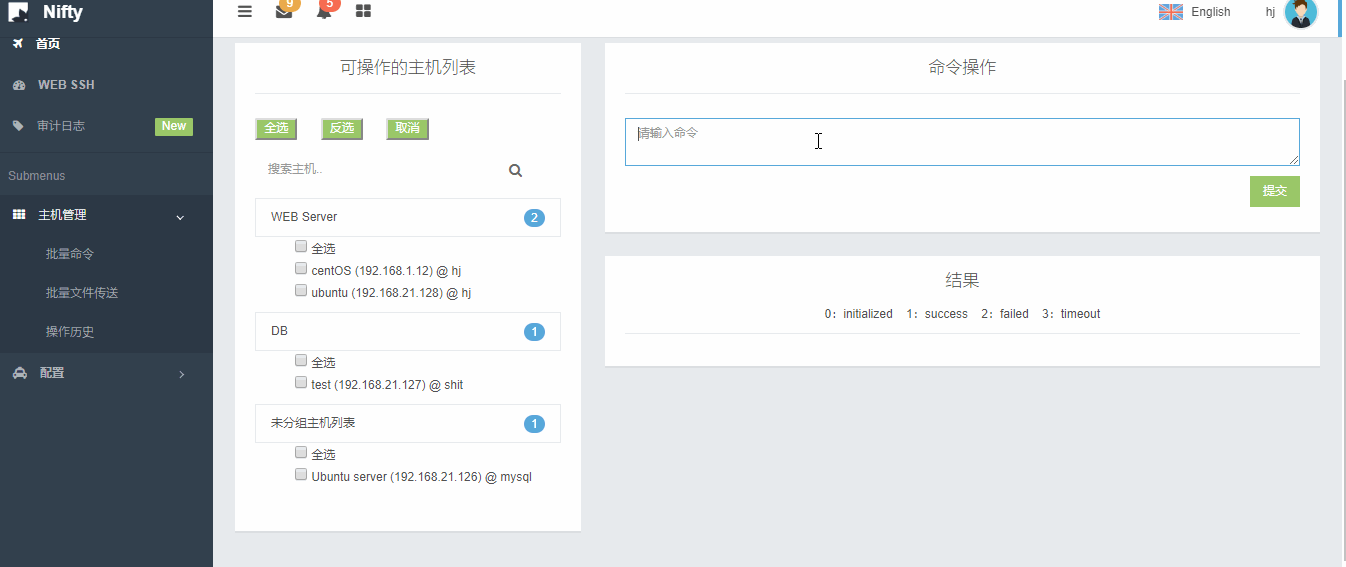The image size is (1346, 567).
Task: Click the user avatar picture
Action: [x=1300, y=12]
